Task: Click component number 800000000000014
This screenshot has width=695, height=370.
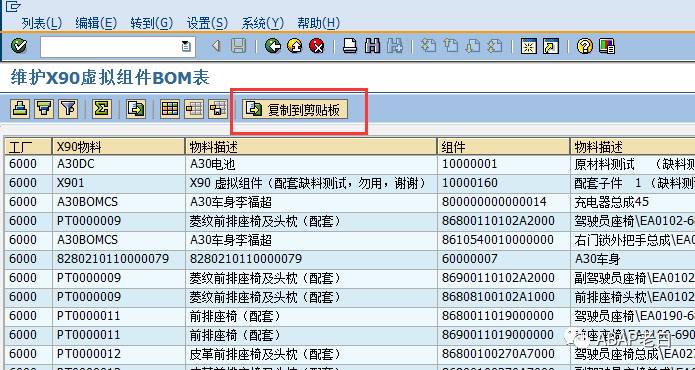Action: tap(494, 203)
